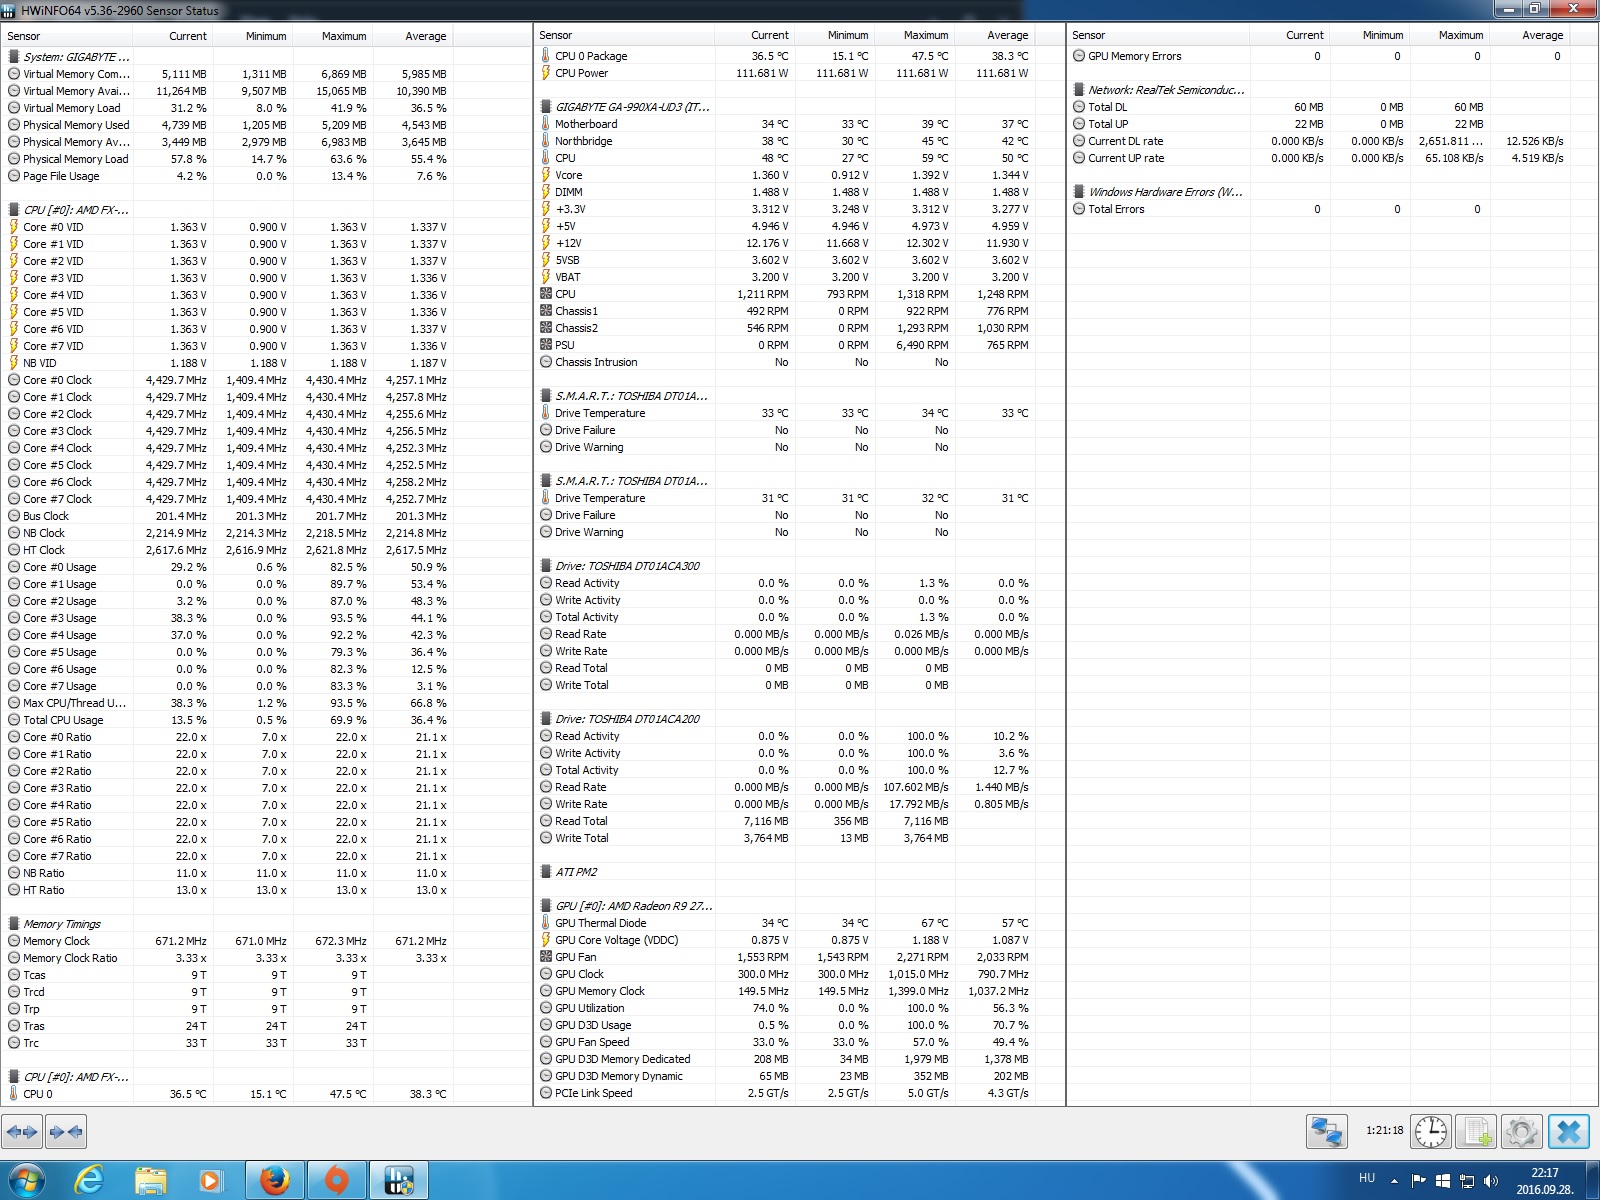Select the Total CPU Usage row
The image size is (1600, 1200).
click(266, 720)
